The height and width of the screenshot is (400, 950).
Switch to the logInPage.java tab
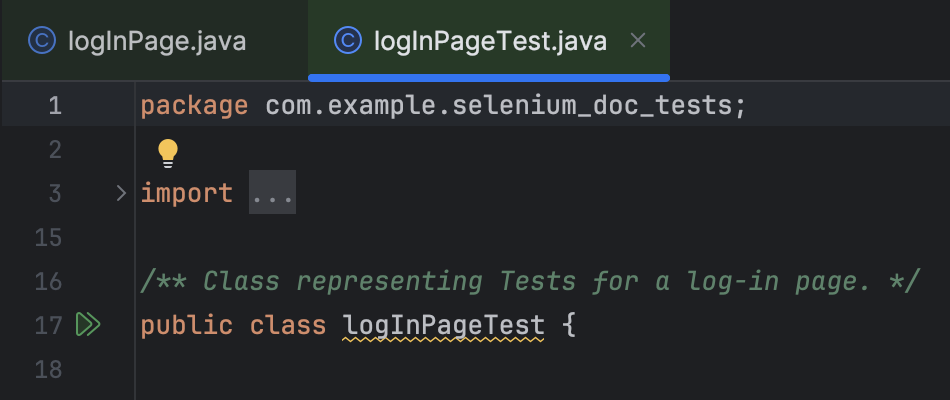pos(156,41)
